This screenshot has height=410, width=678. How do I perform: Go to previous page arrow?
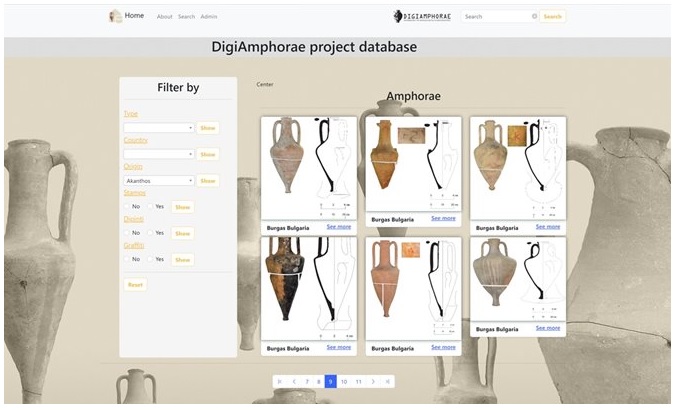[293, 381]
